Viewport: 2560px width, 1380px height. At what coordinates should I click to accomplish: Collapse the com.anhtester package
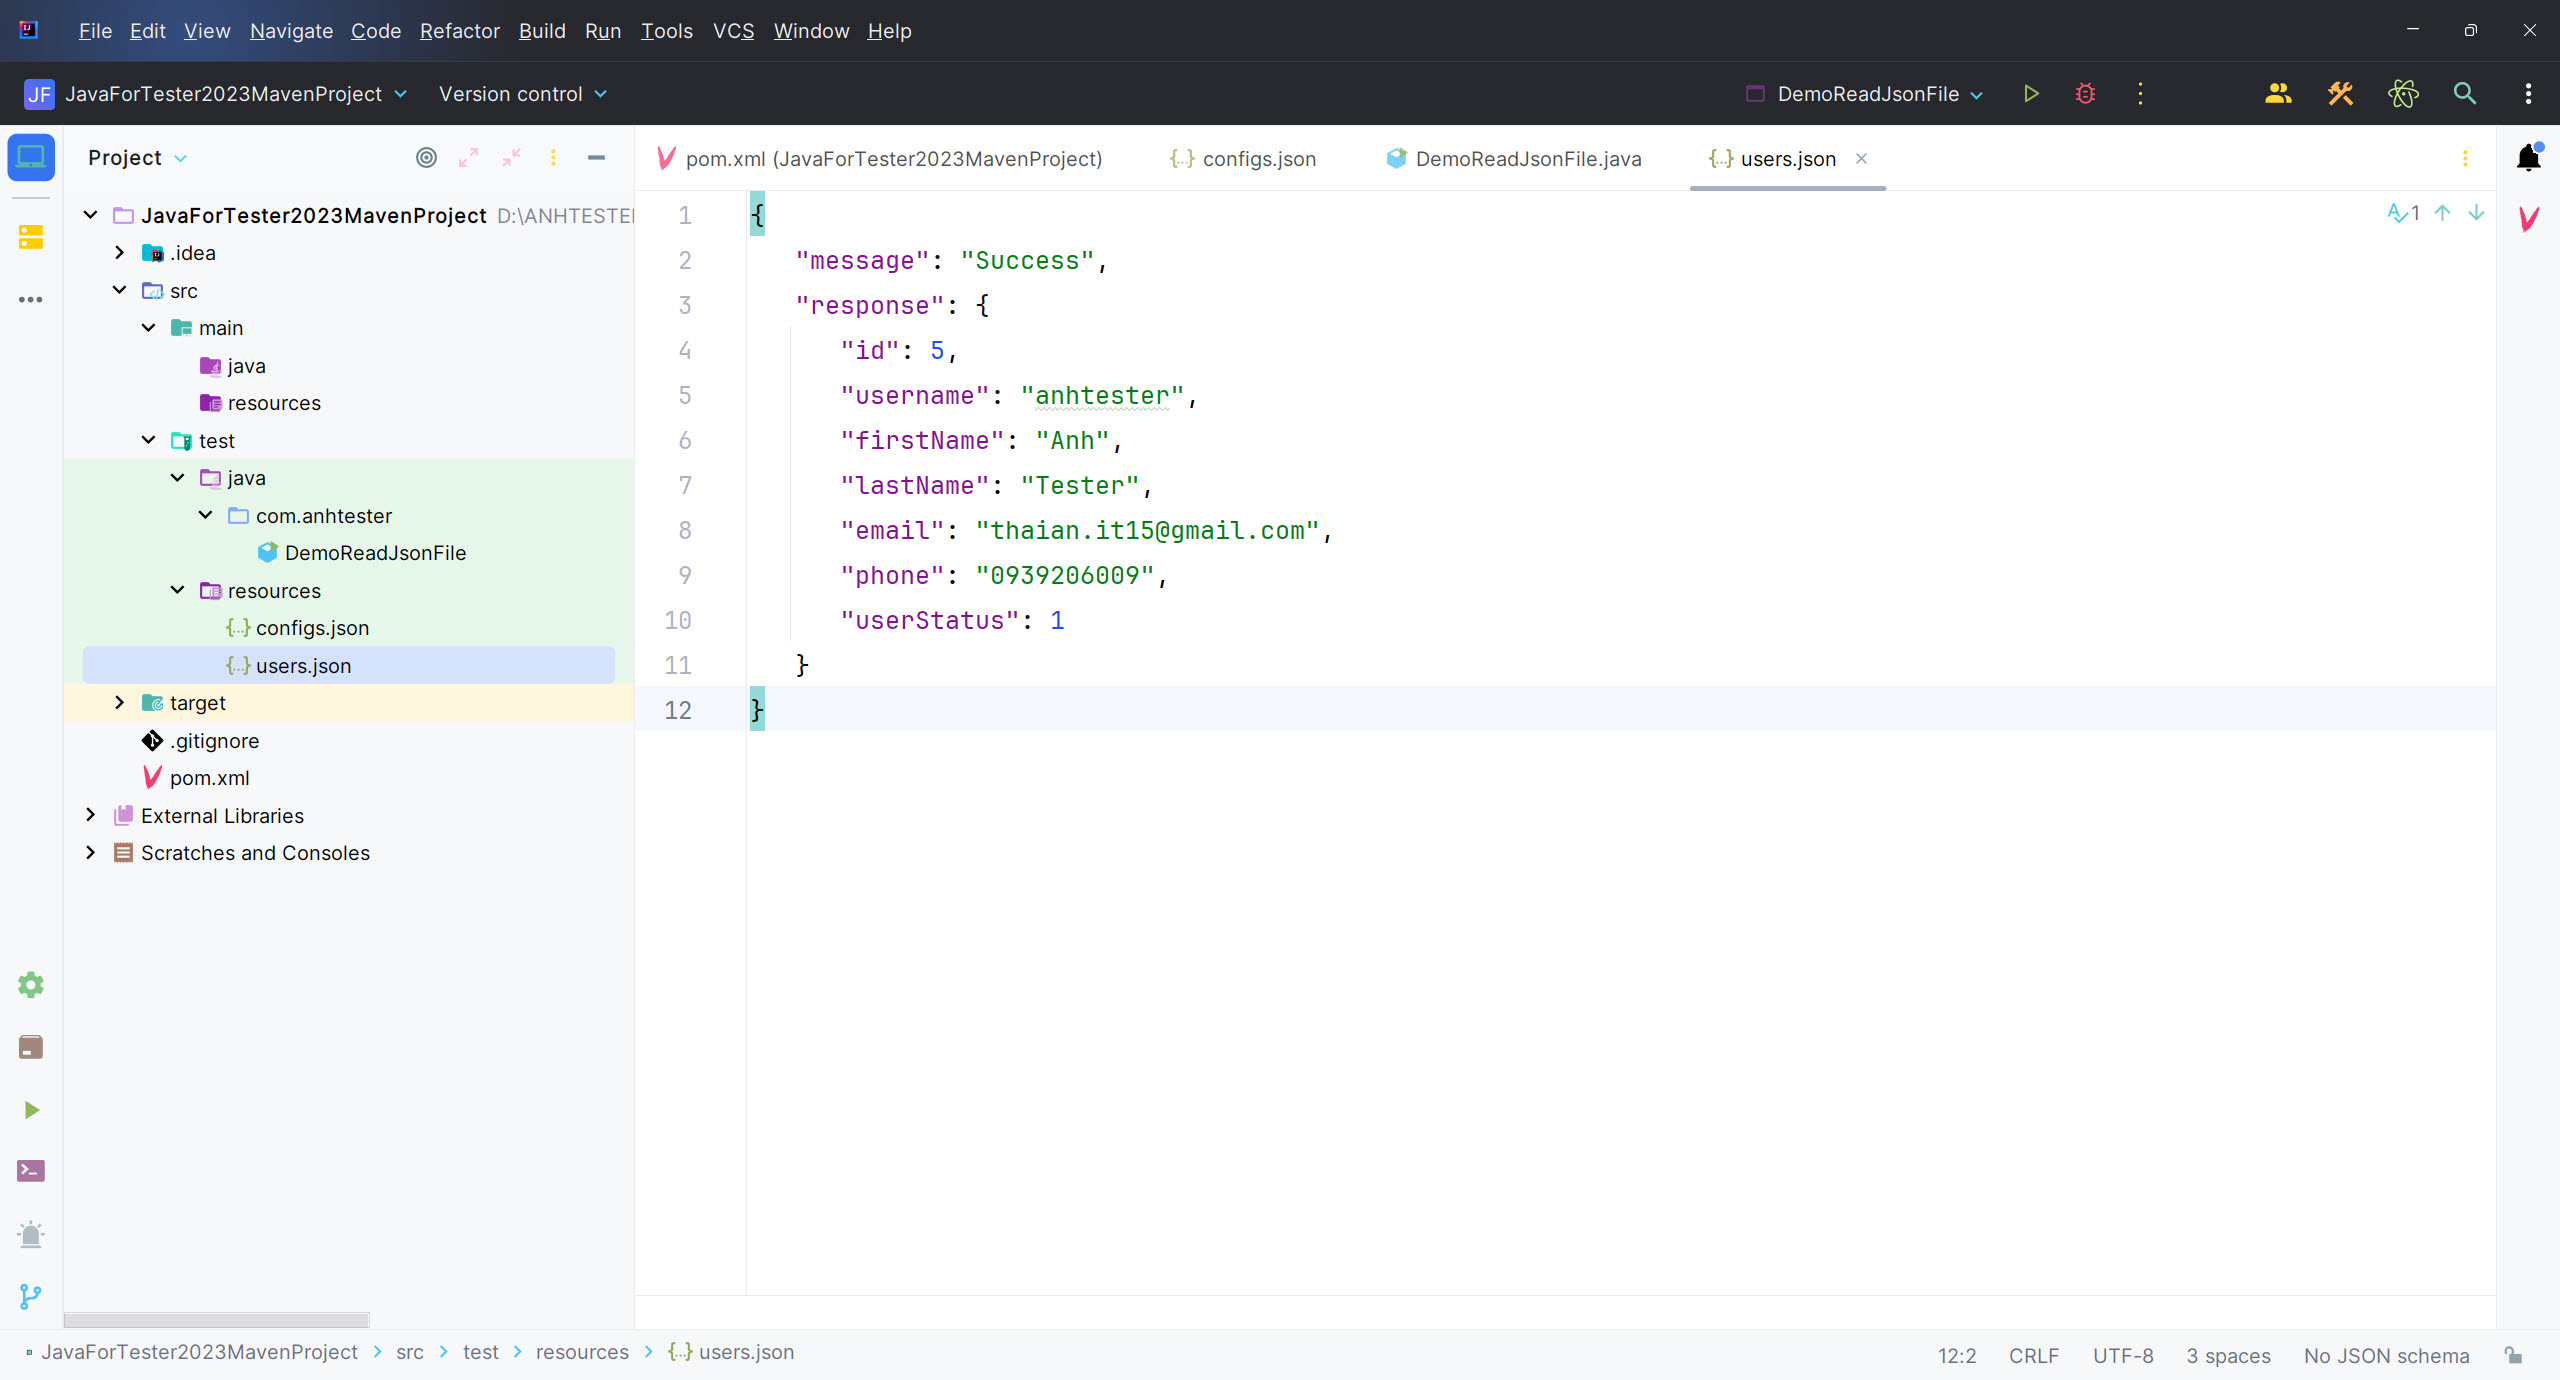[205, 516]
